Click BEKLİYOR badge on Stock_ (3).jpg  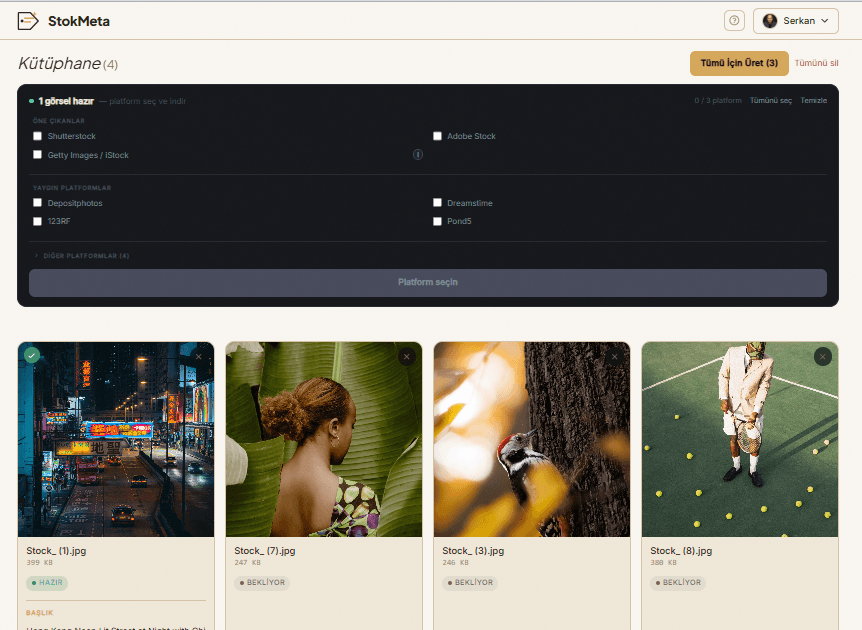click(470, 583)
